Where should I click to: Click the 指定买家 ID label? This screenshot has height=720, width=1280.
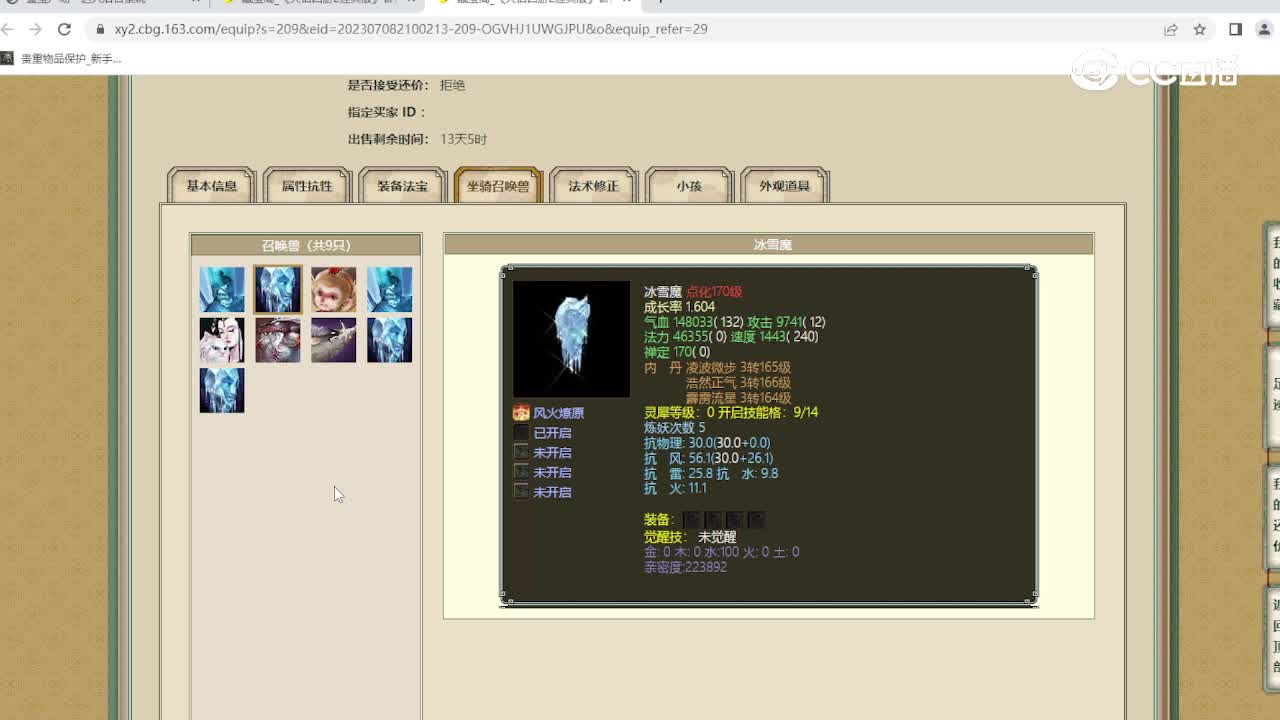[387, 112]
